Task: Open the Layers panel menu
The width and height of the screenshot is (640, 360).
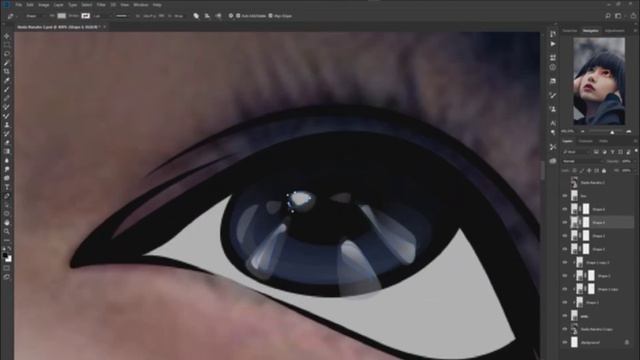Action: click(636, 141)
